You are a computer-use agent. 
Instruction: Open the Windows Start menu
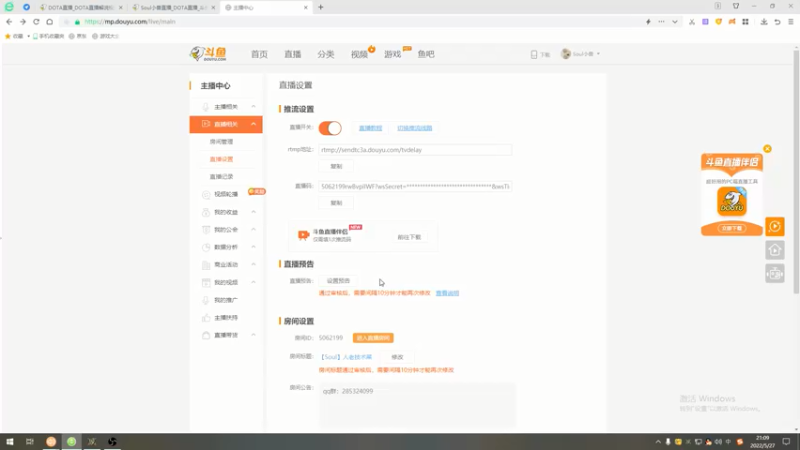click(10, 442)
